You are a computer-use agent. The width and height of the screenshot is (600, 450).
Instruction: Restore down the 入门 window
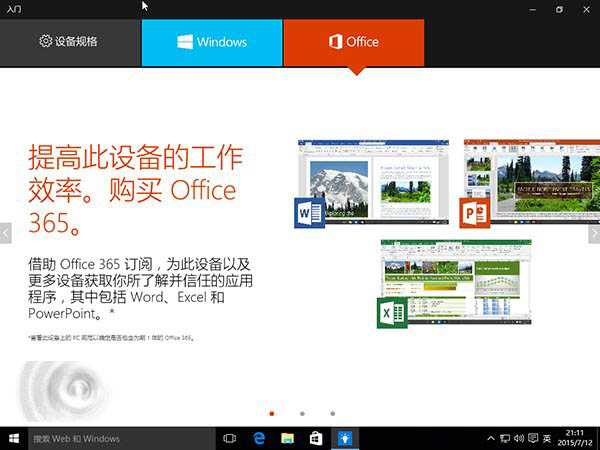click(x=559, y=10)
